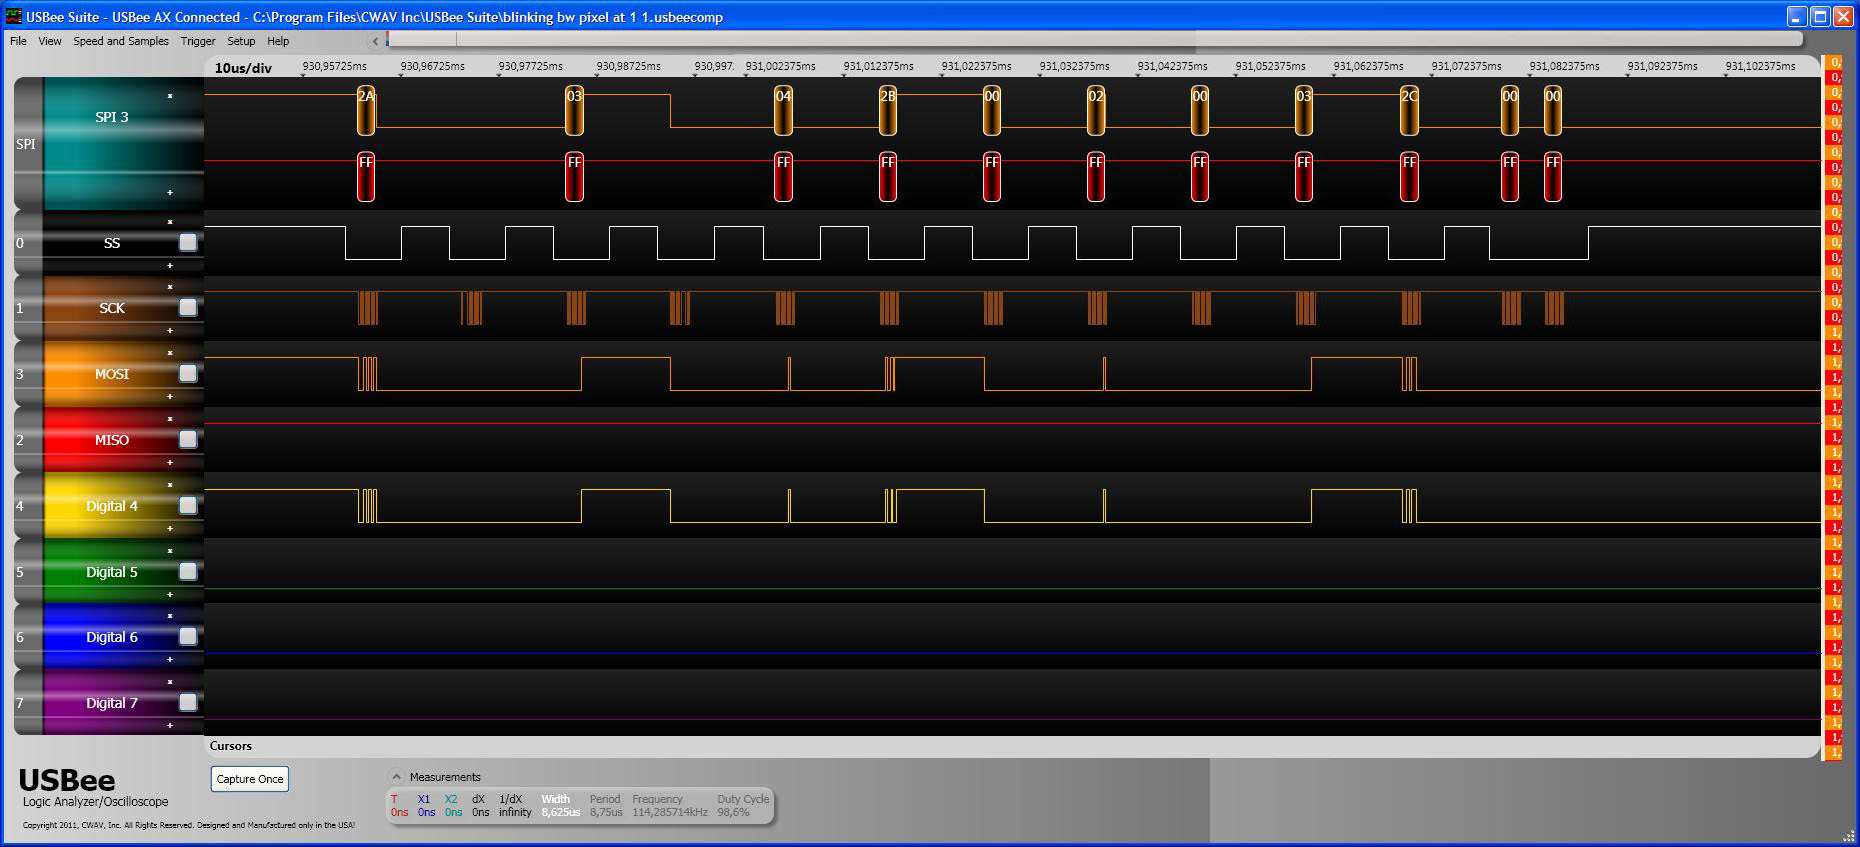Click the plus icon on MISO channel
1860x847 pixels.
click(x=170, y=462)
